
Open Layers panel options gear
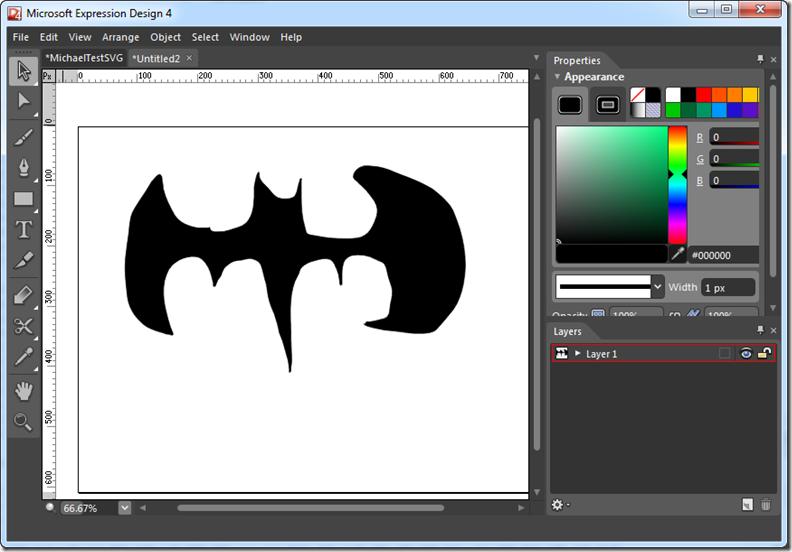[560, 505]
